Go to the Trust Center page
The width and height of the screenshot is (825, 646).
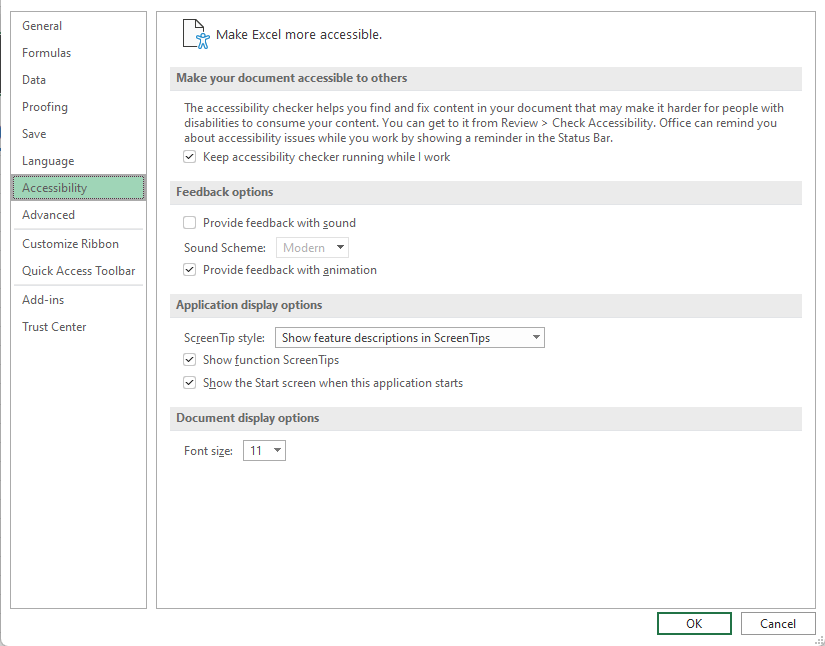tap(78, 327)
